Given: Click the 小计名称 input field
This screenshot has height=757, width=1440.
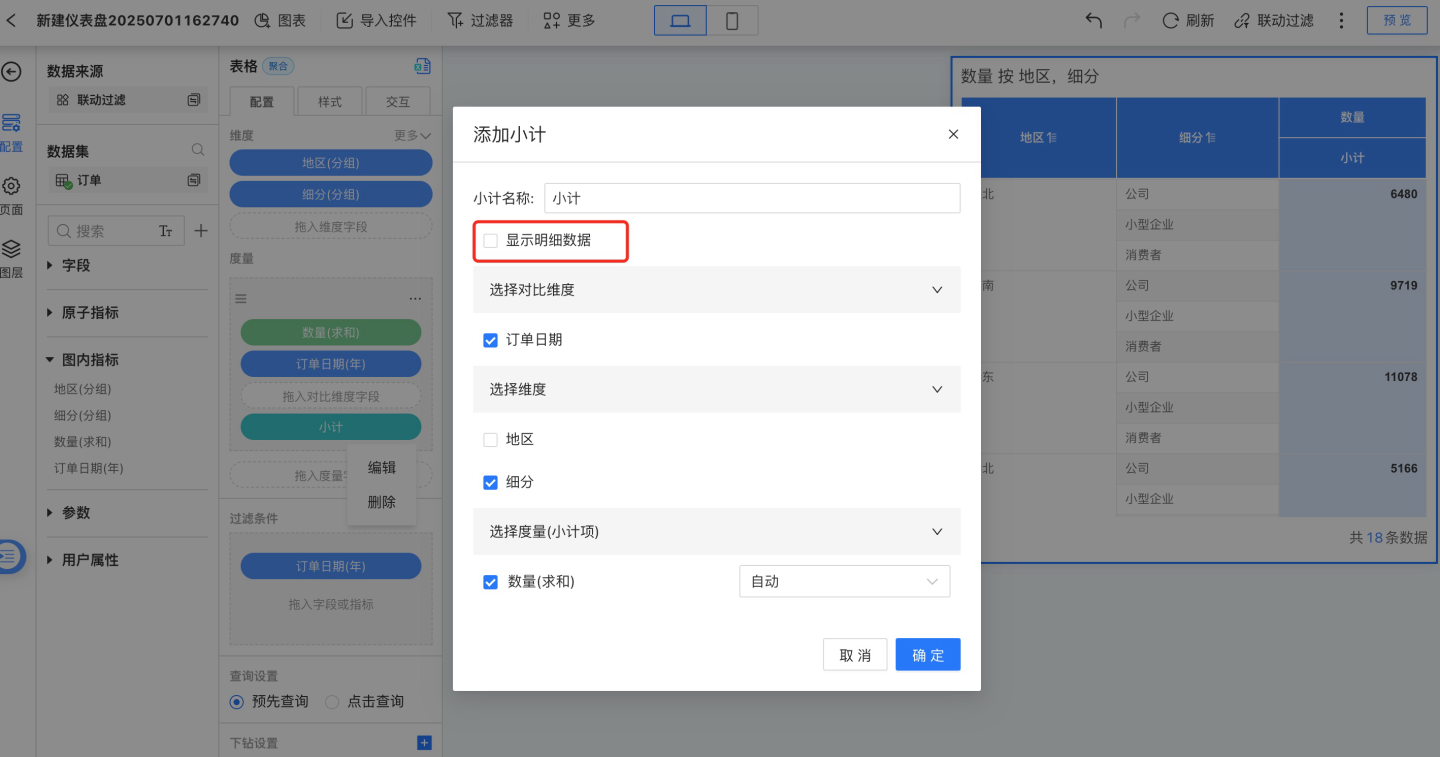Looking at the screenshot, I should click(751, 198).
